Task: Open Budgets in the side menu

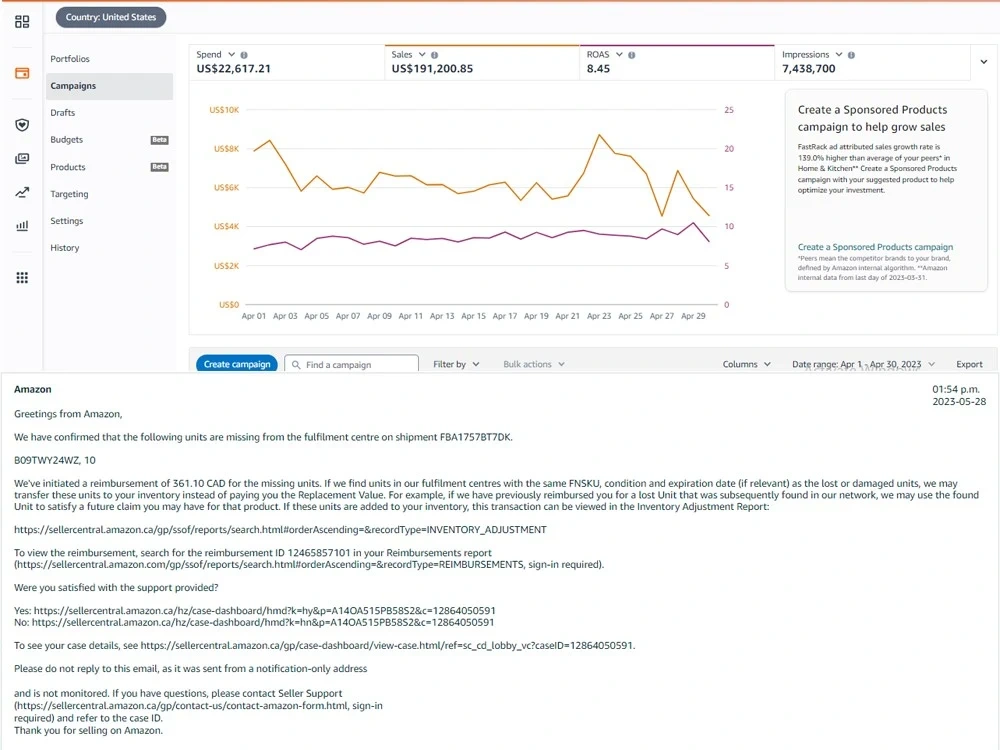Action: pyautogui.click(x=66, y=140)
